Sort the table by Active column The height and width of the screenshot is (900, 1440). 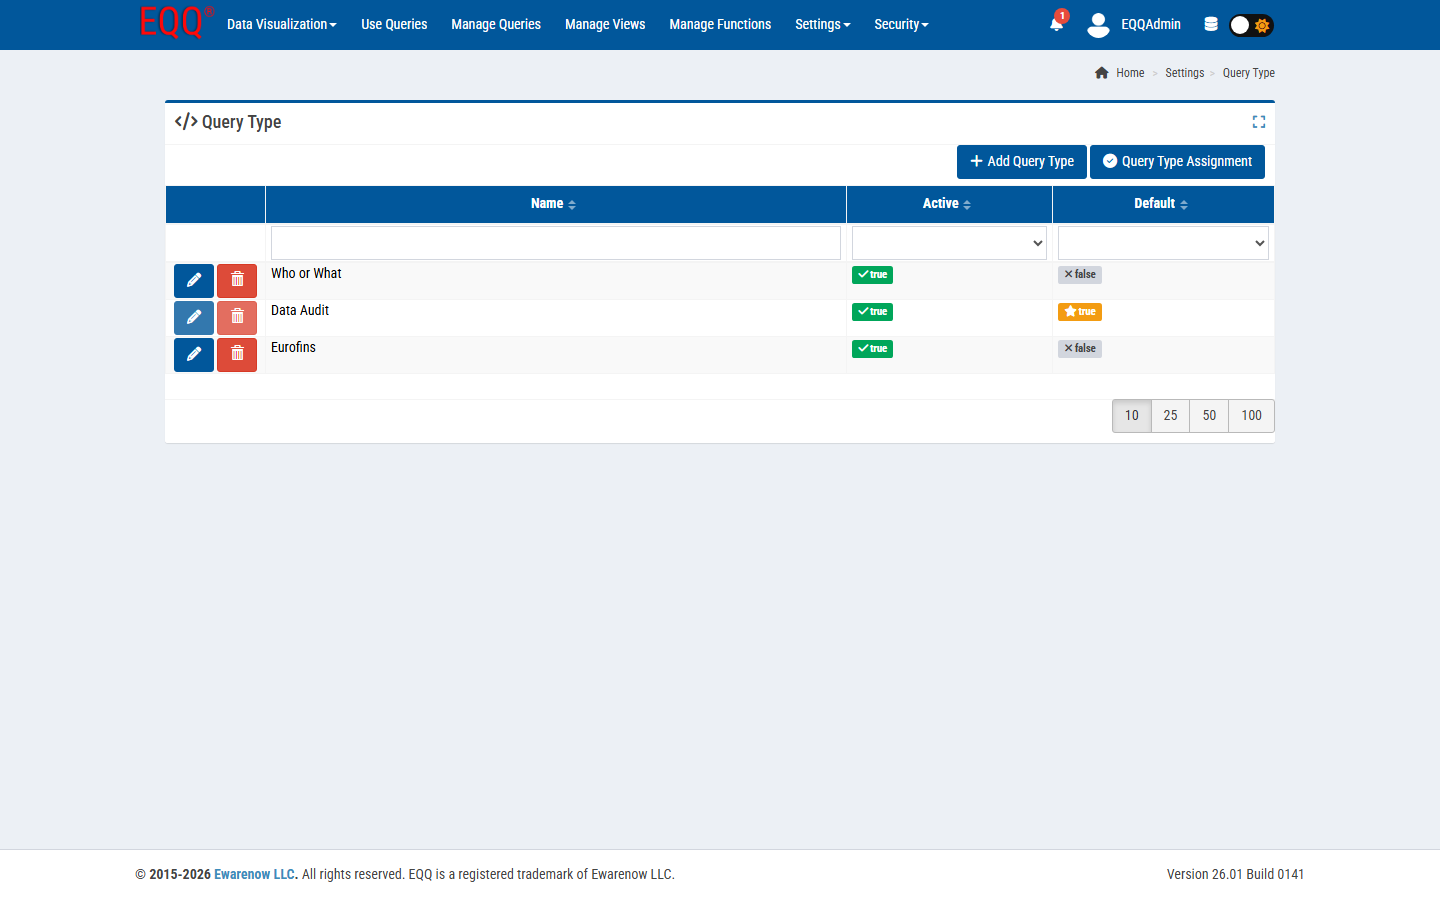click(947, 204)
